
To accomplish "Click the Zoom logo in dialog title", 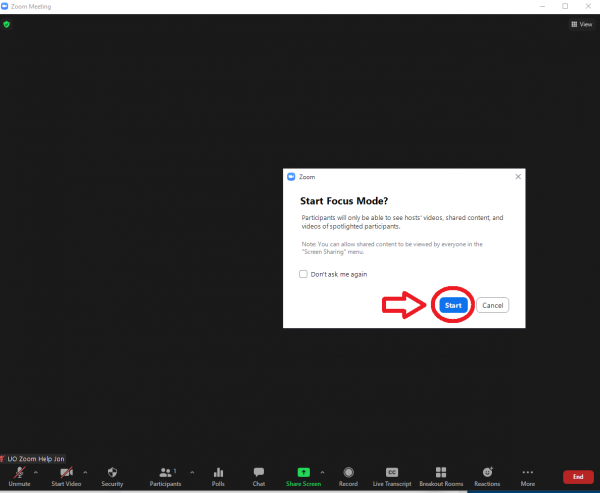I will click(x=291, y=176).
